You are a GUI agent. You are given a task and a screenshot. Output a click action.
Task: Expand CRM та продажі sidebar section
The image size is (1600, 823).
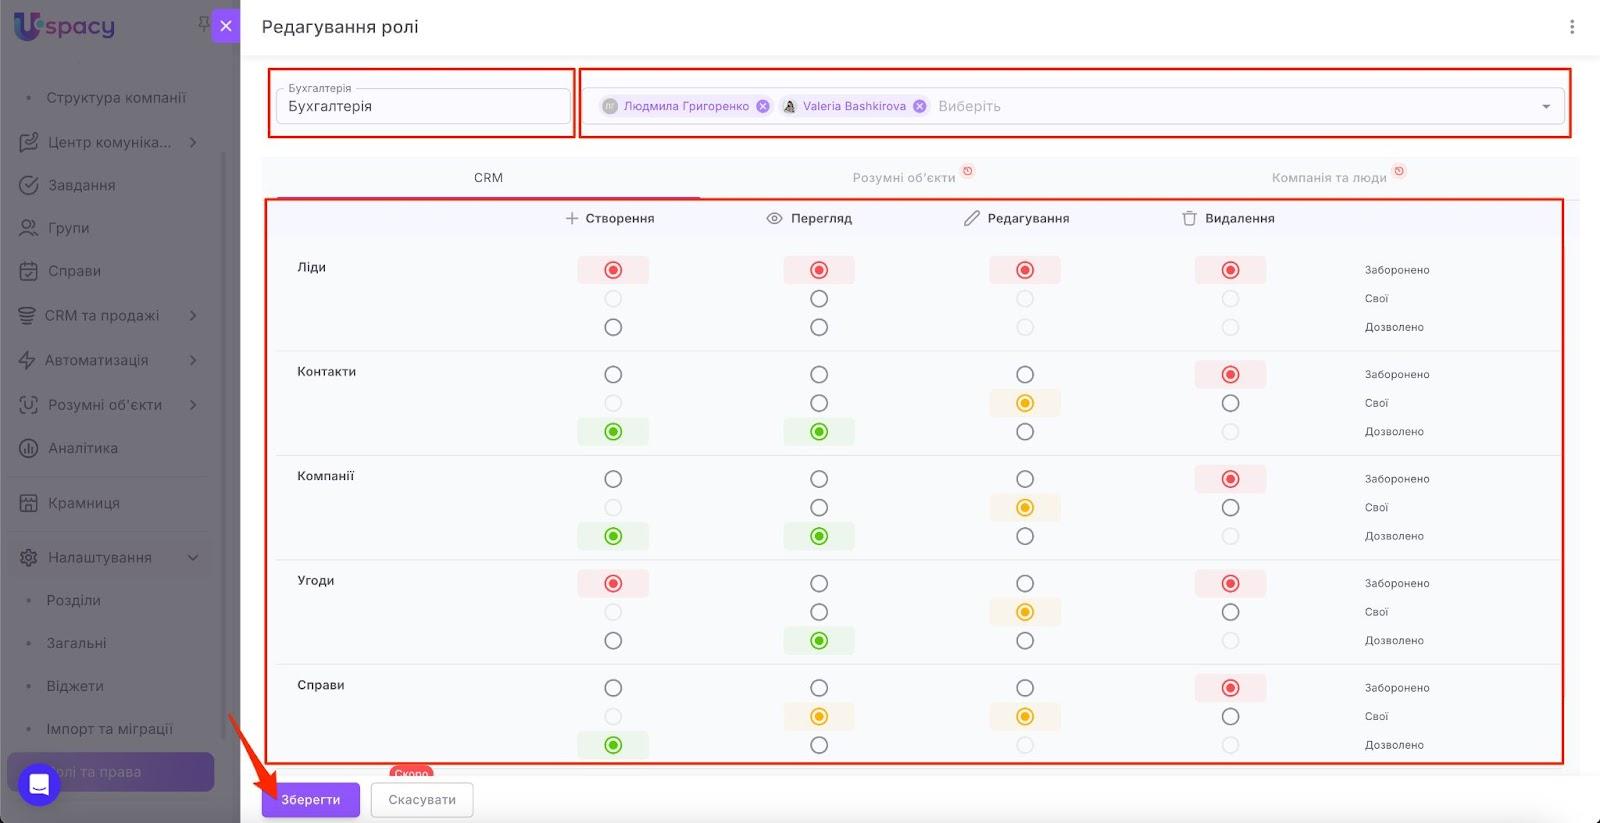point(193,316)
